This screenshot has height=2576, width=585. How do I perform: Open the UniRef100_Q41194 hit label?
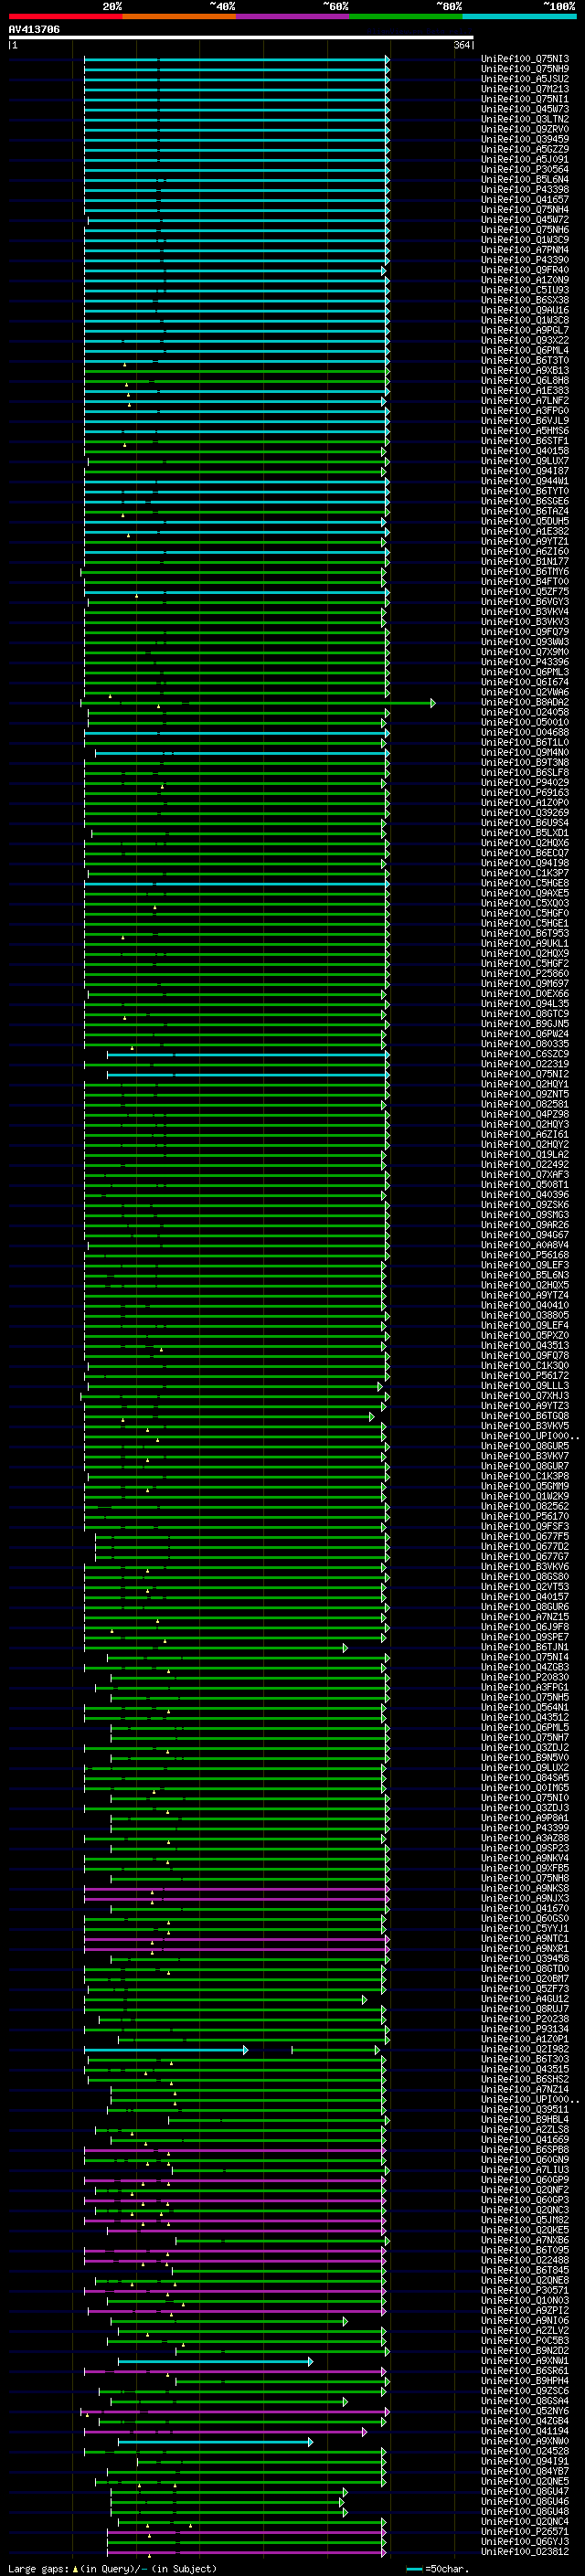pos(525,2432)
